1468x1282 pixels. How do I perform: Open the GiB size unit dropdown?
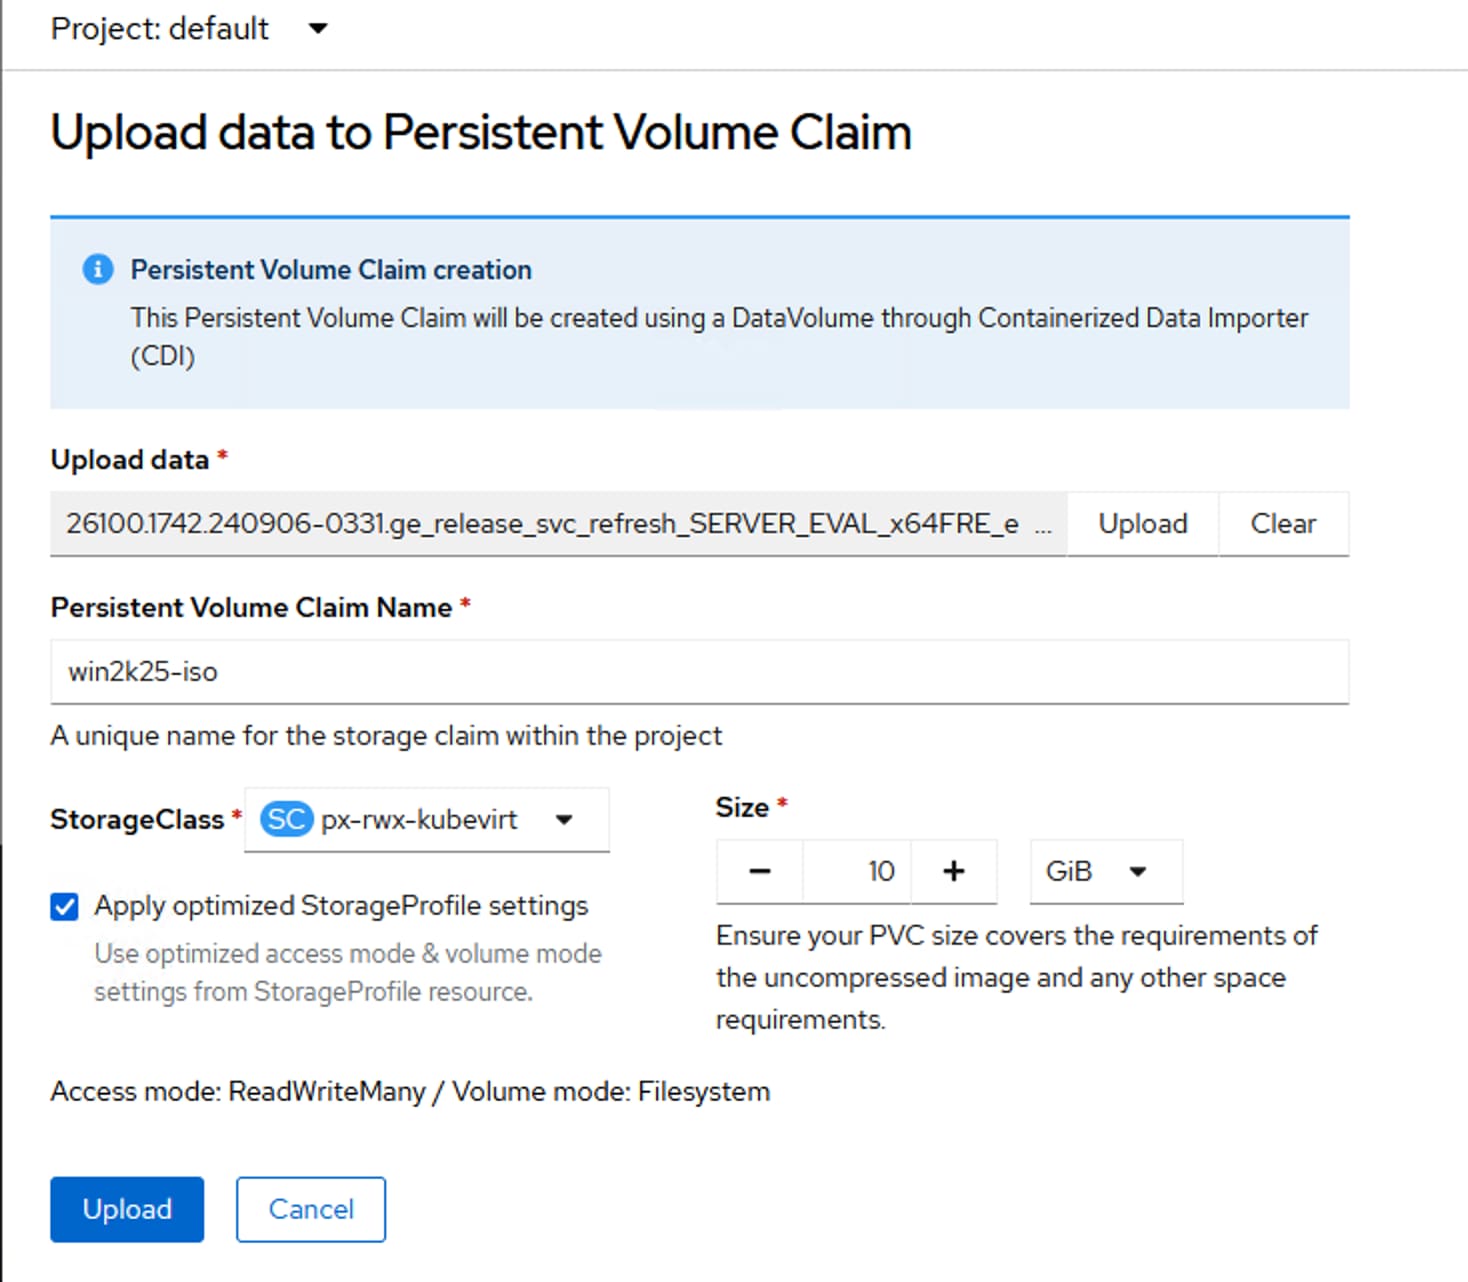(1105, 872)
